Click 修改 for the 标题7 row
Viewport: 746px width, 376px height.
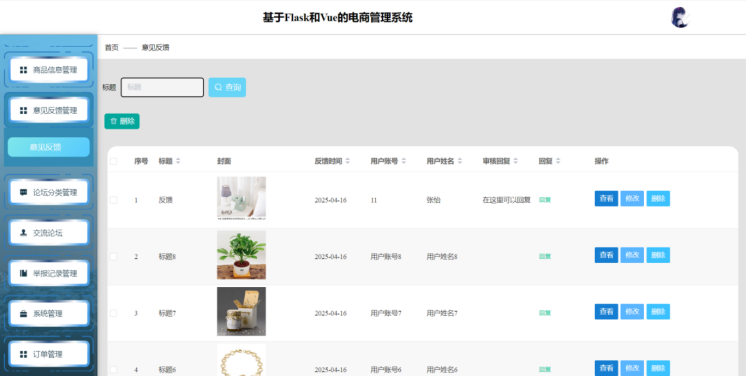coord(632,312)
